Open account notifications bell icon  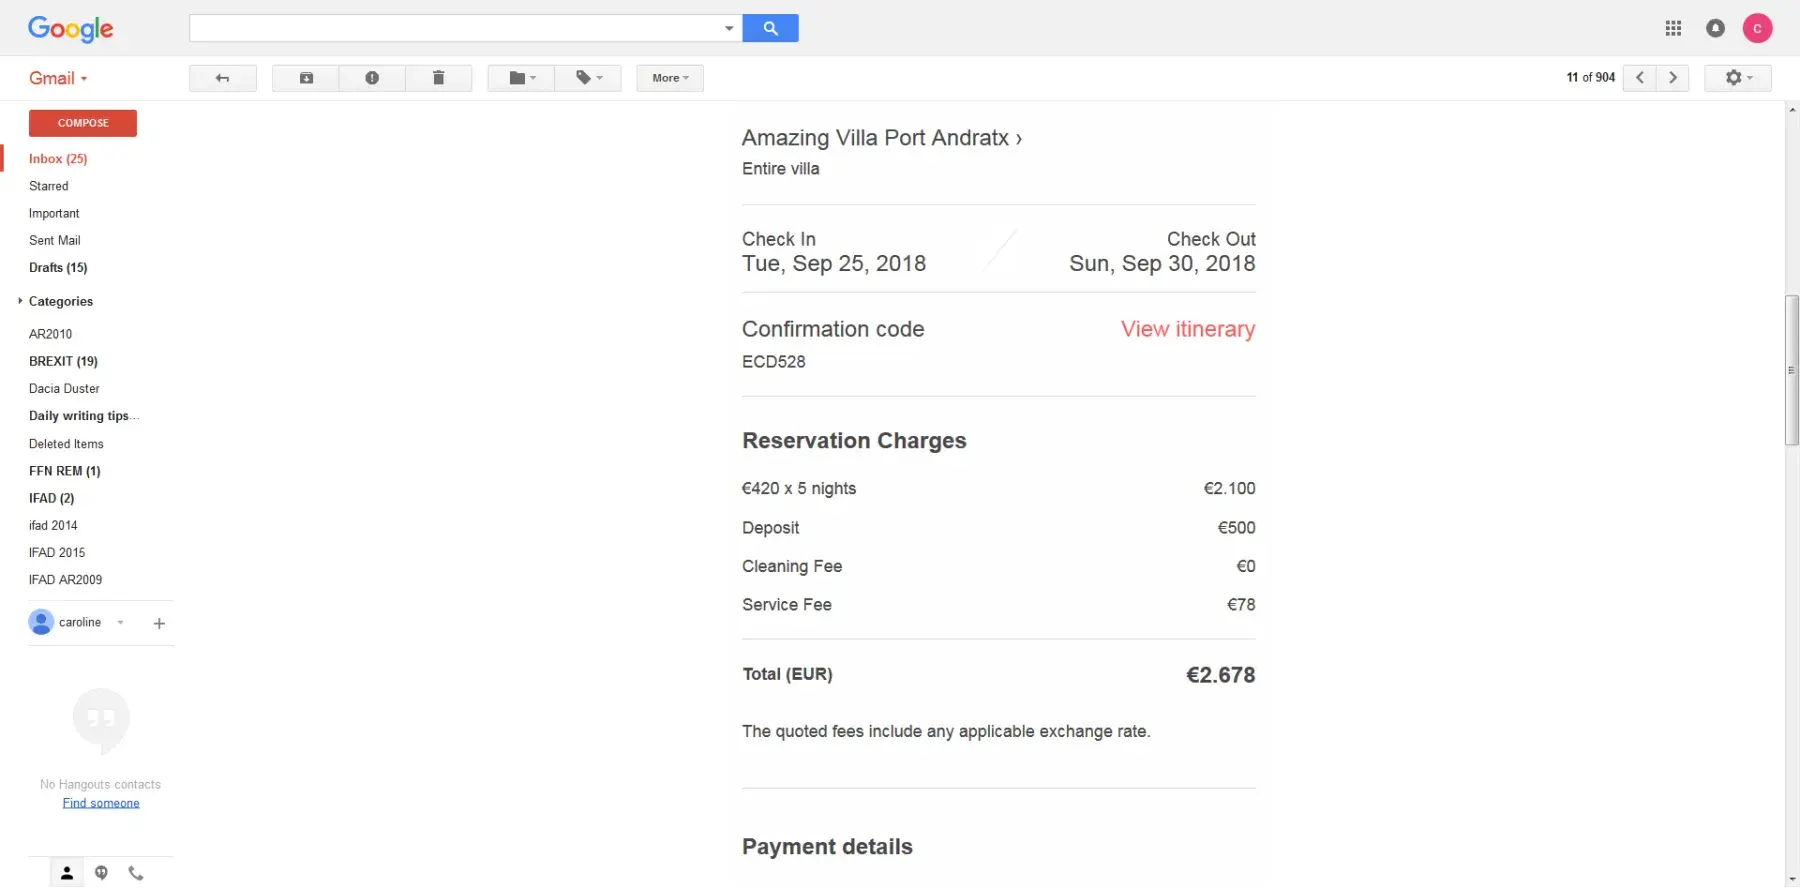pos(1715,28)
